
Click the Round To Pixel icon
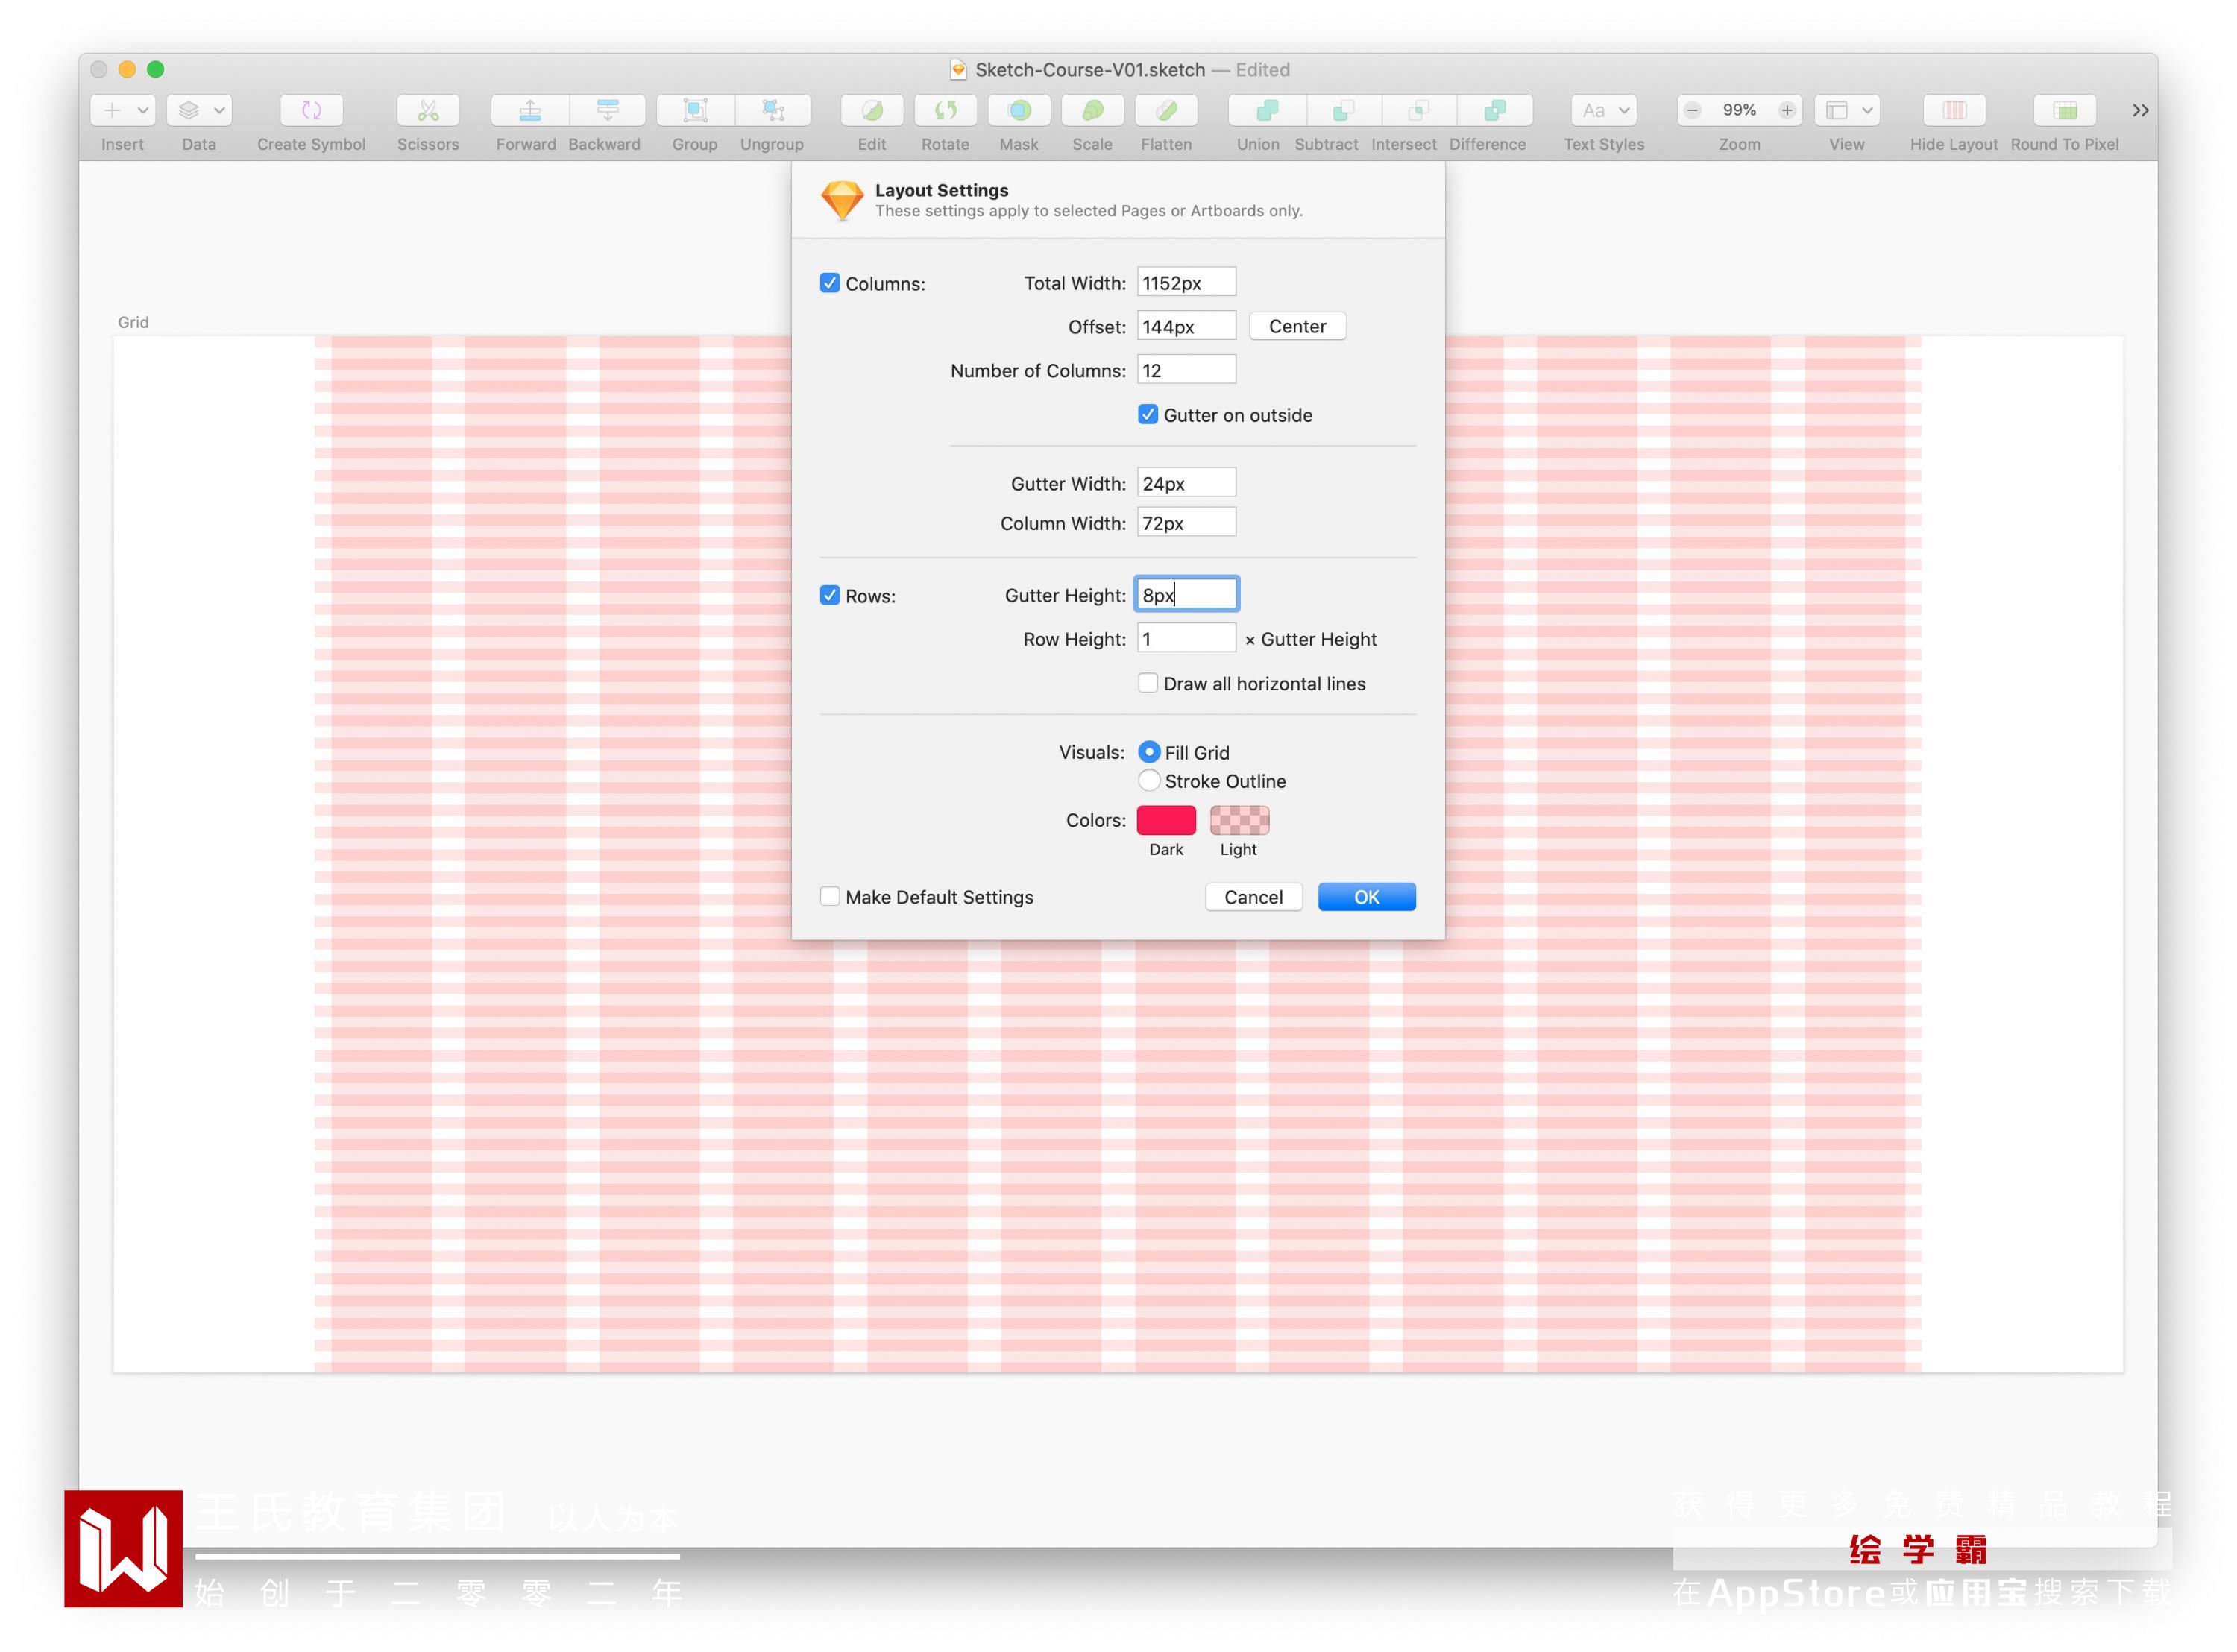point(2064,110)
